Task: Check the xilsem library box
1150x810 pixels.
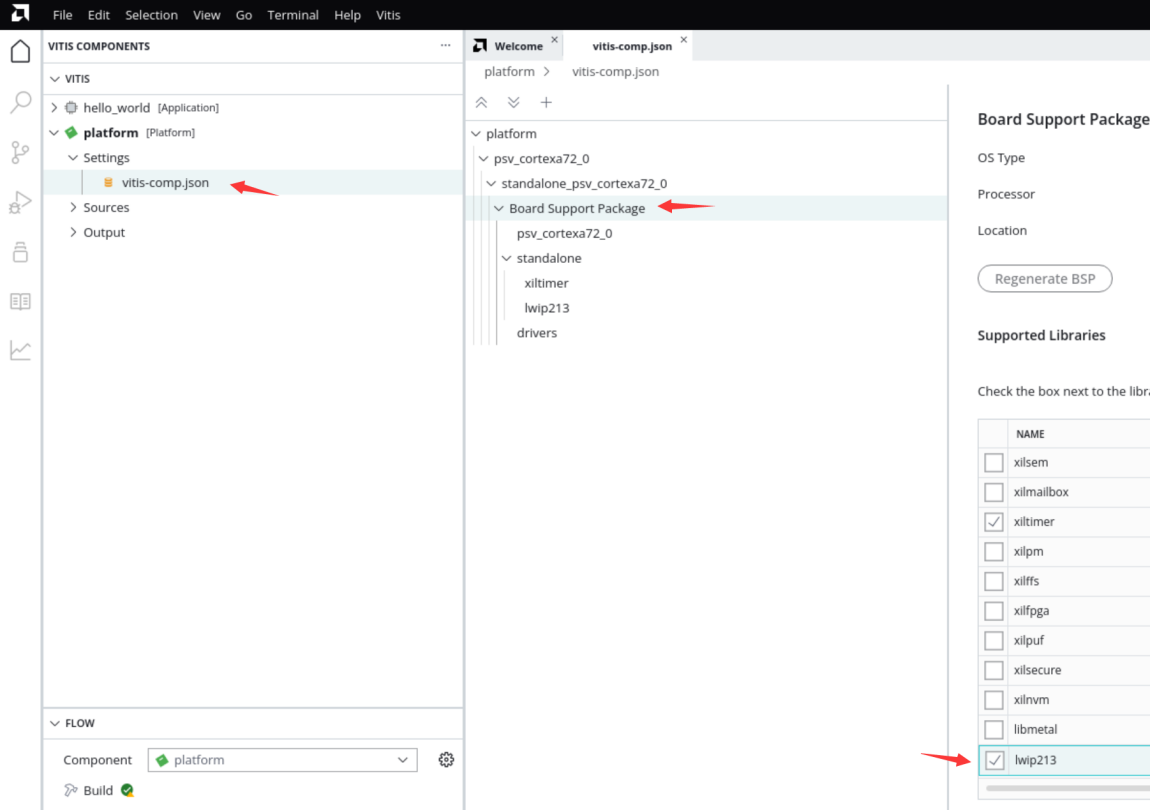Action: (994, 463)
